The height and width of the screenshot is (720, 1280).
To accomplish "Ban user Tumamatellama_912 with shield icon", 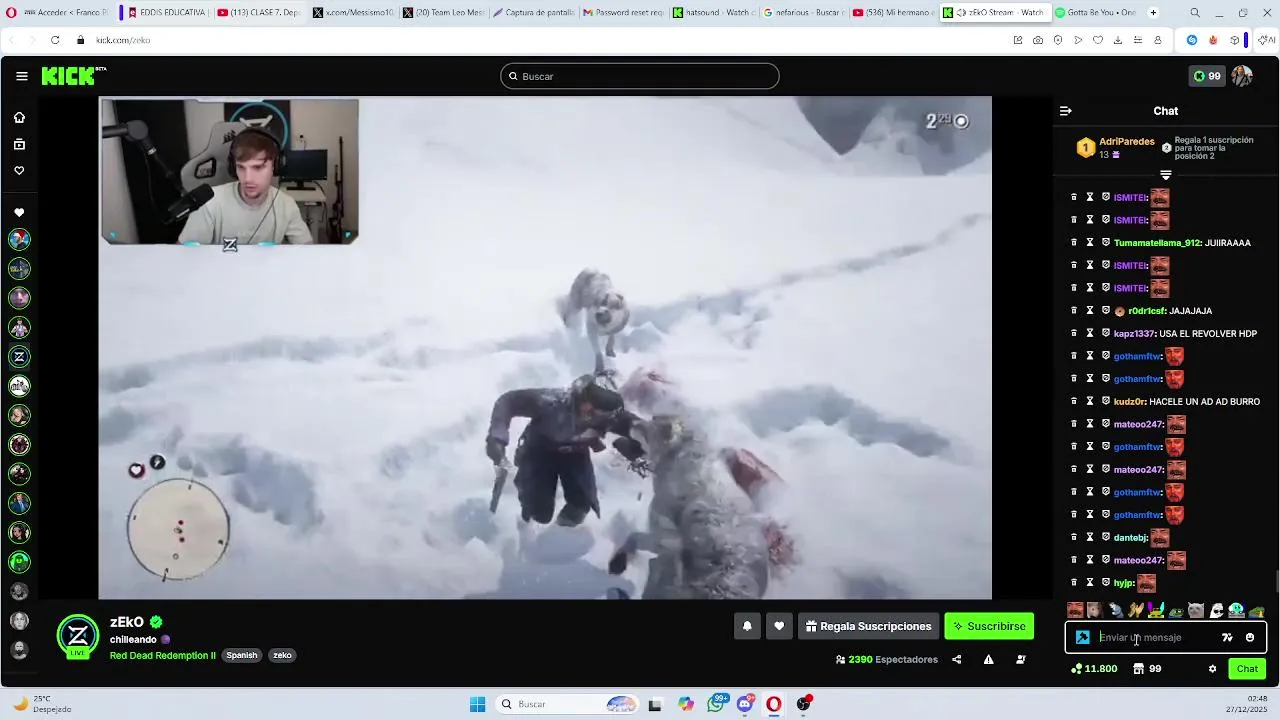I will (x=1106, y=243).
